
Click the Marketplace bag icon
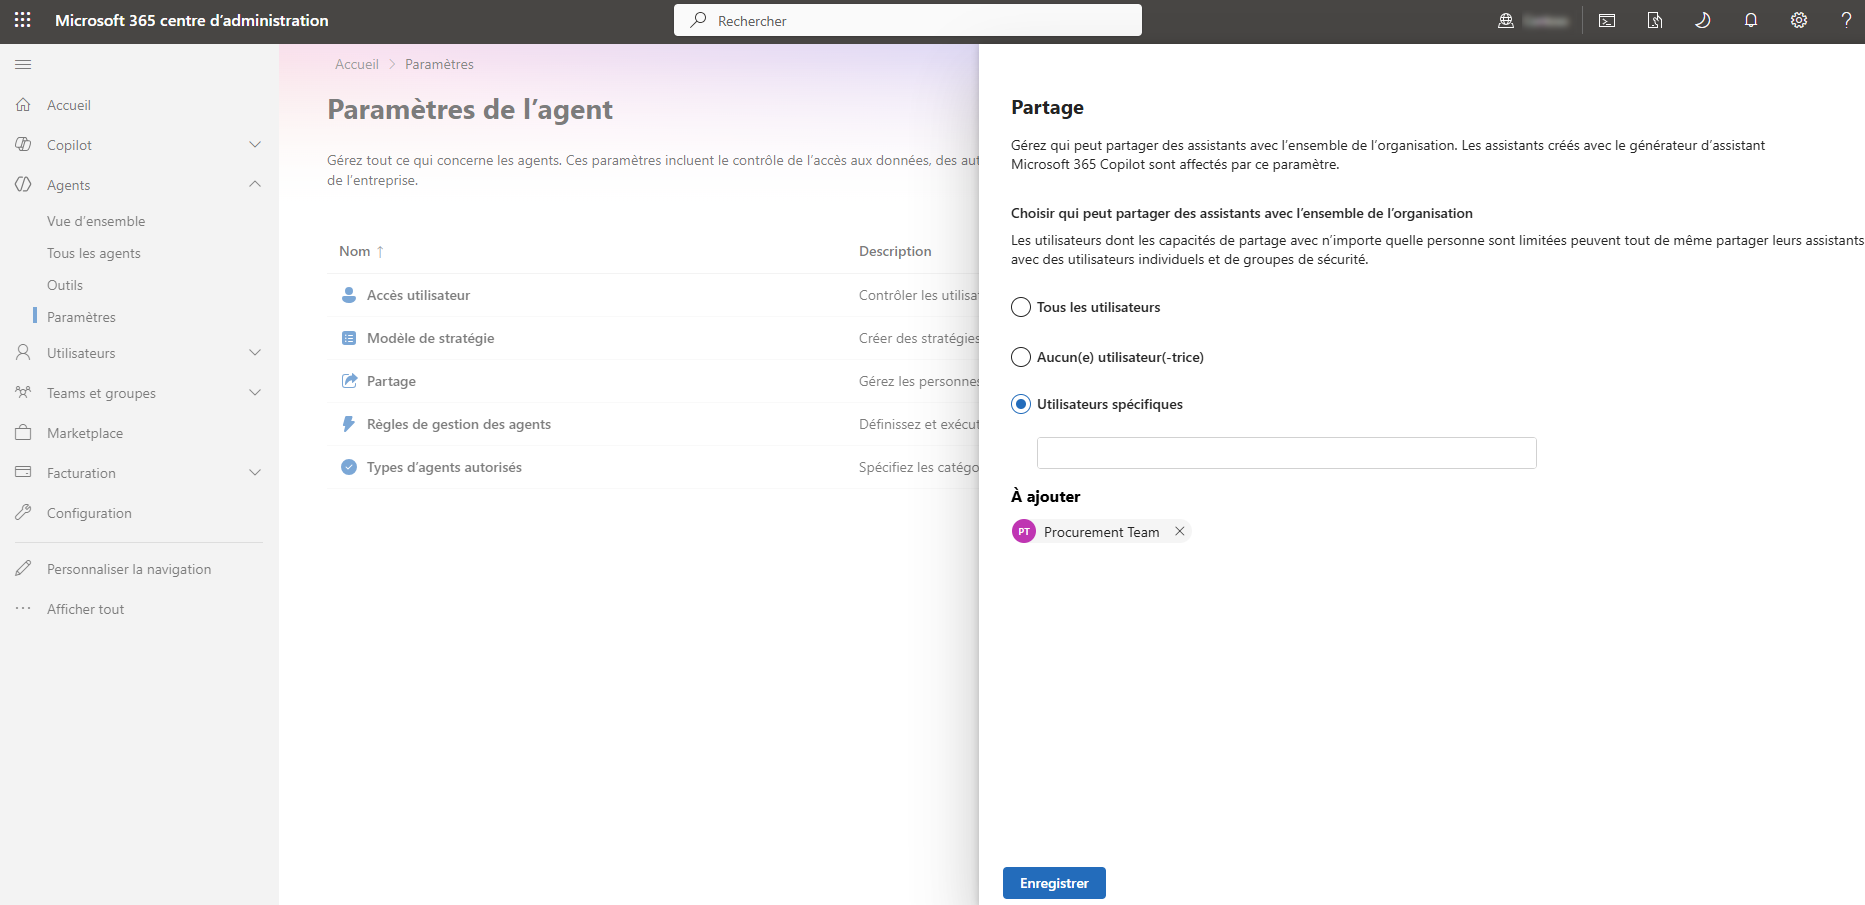pos(24,433)
